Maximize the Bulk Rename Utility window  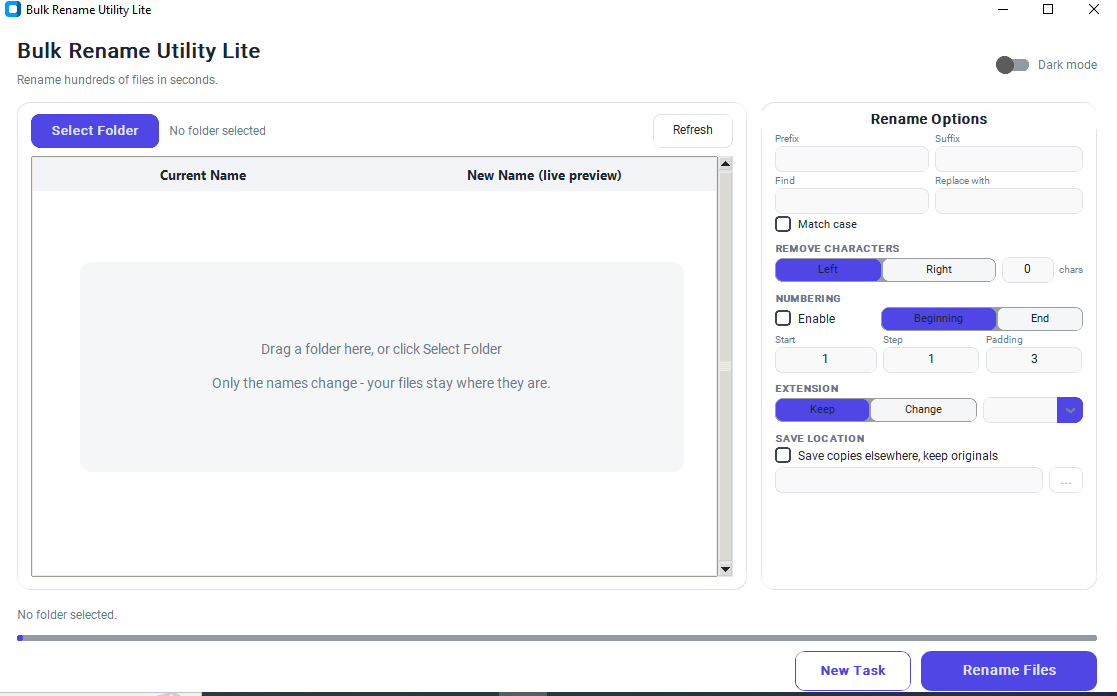(x=1048, y=9)
